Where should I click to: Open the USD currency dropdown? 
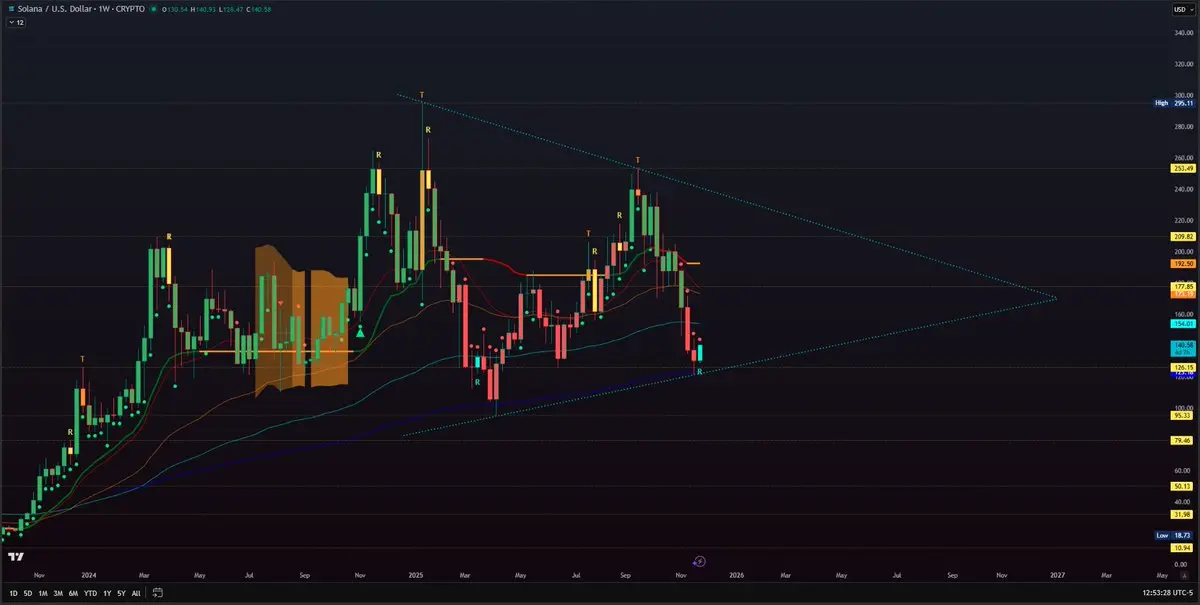pyautogui.click(x=1183, y=9)
